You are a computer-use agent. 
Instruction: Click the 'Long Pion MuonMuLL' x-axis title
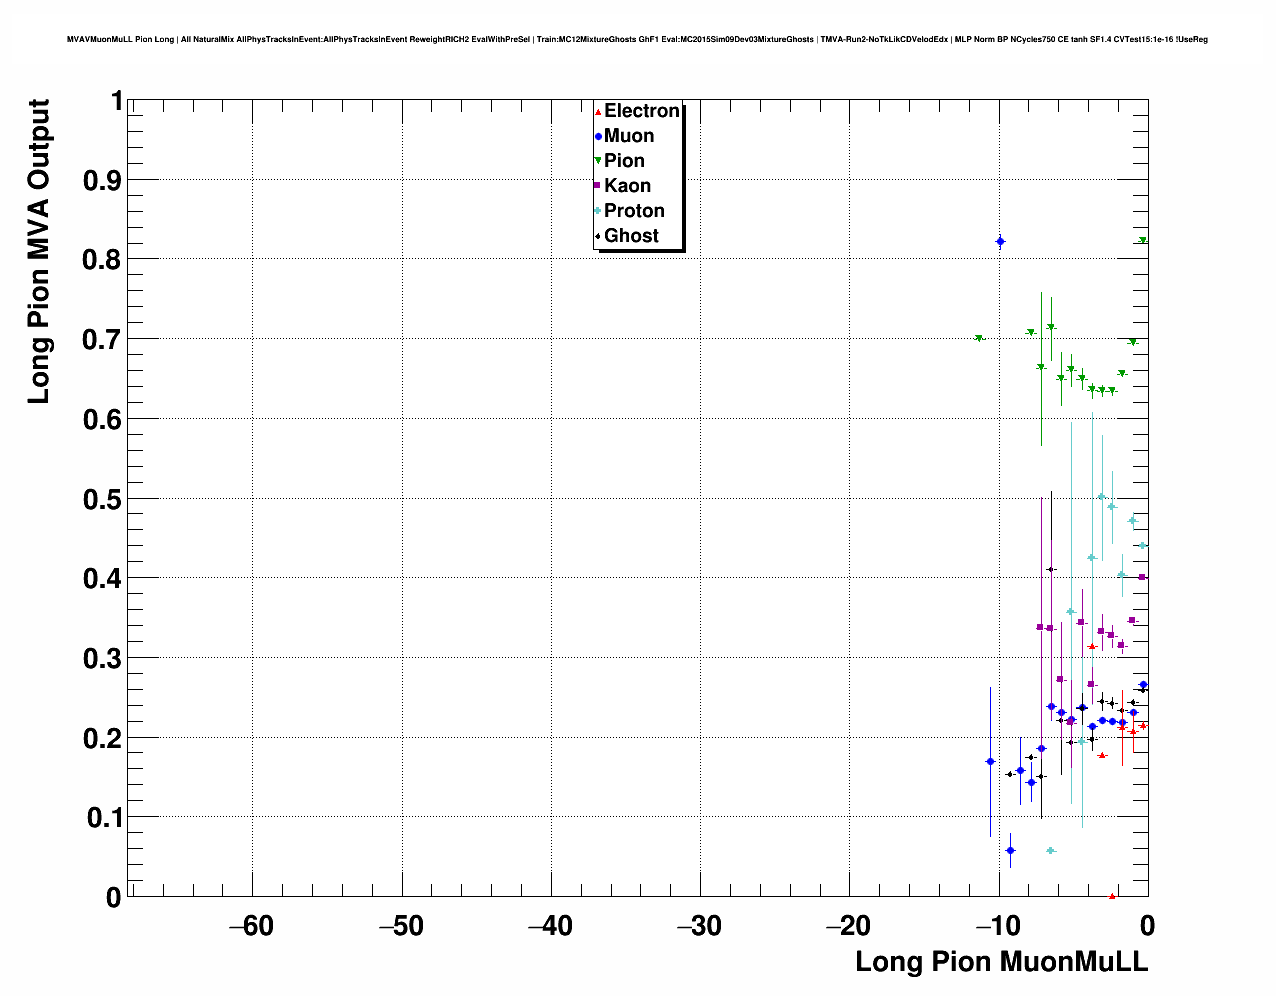pyautogui.click(x=1001, y=962)
